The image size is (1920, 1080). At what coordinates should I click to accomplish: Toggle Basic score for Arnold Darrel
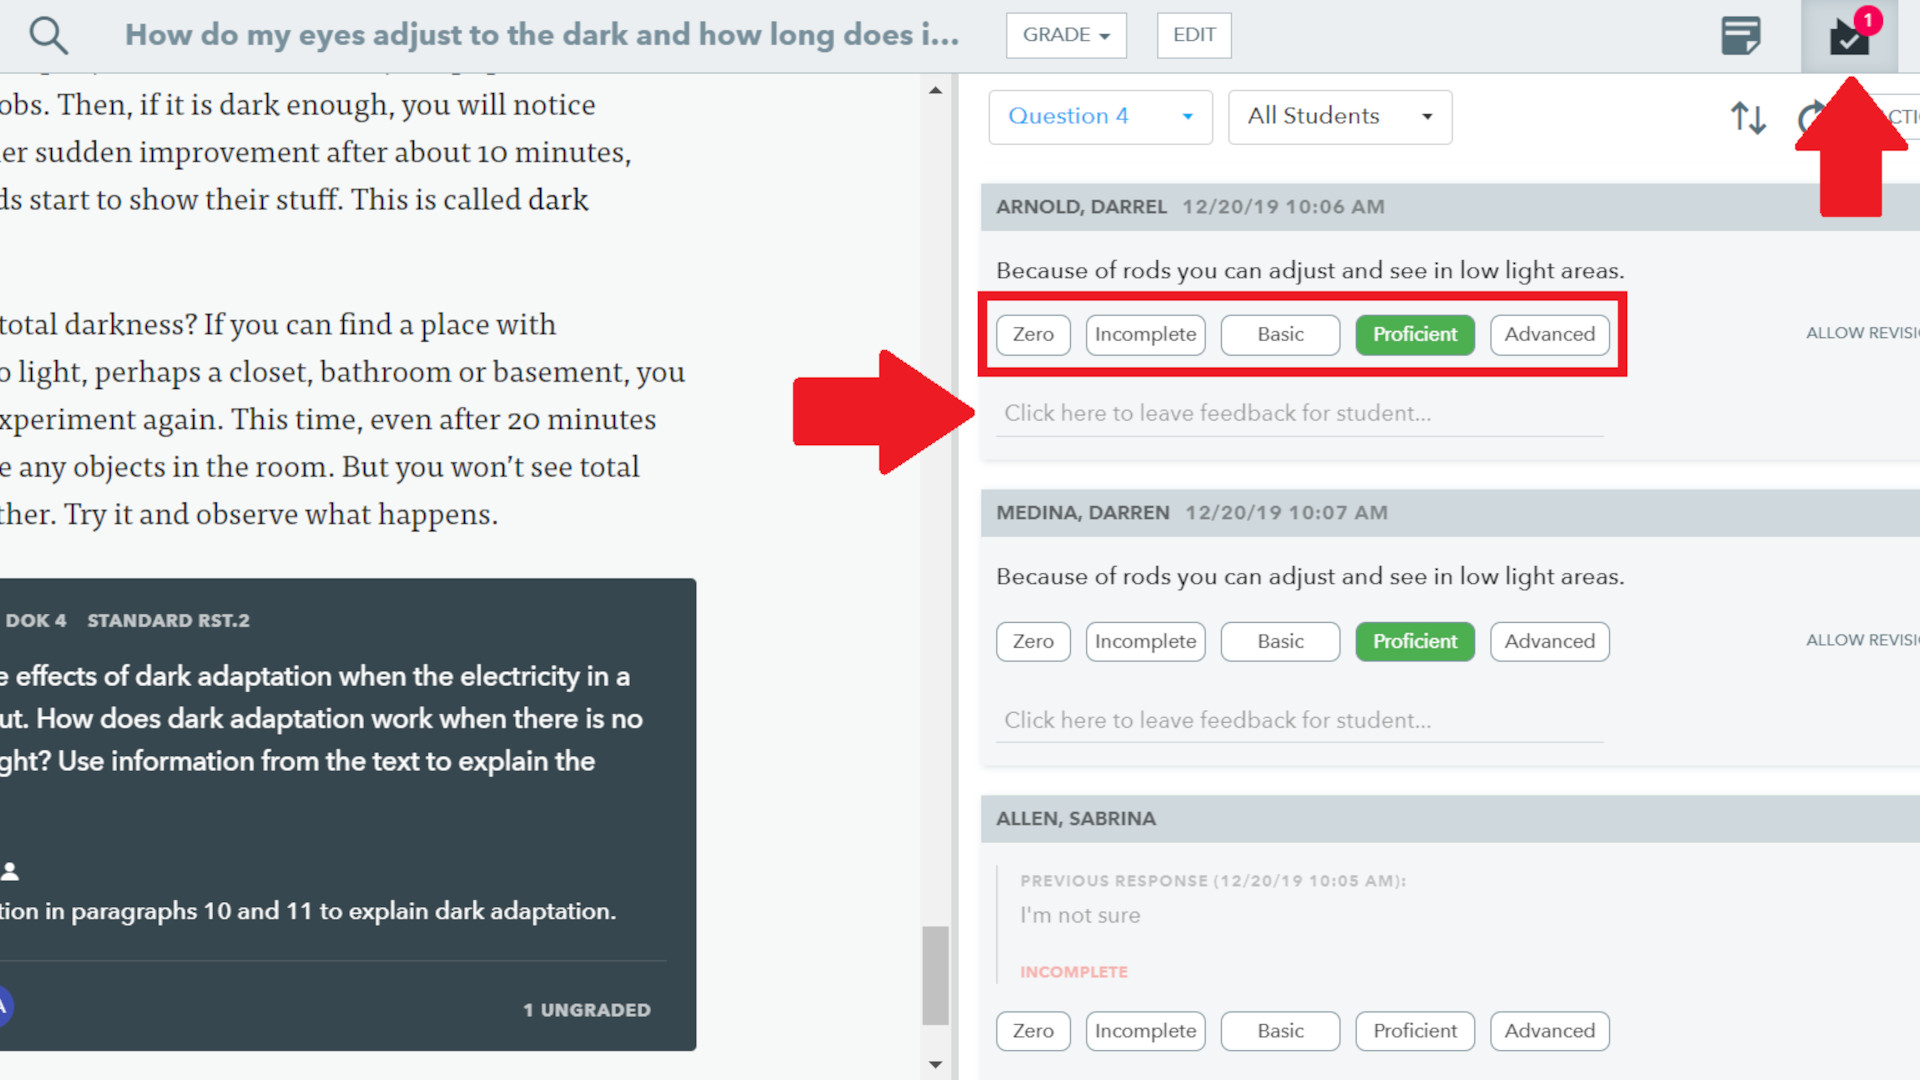tap(1279, 334)
